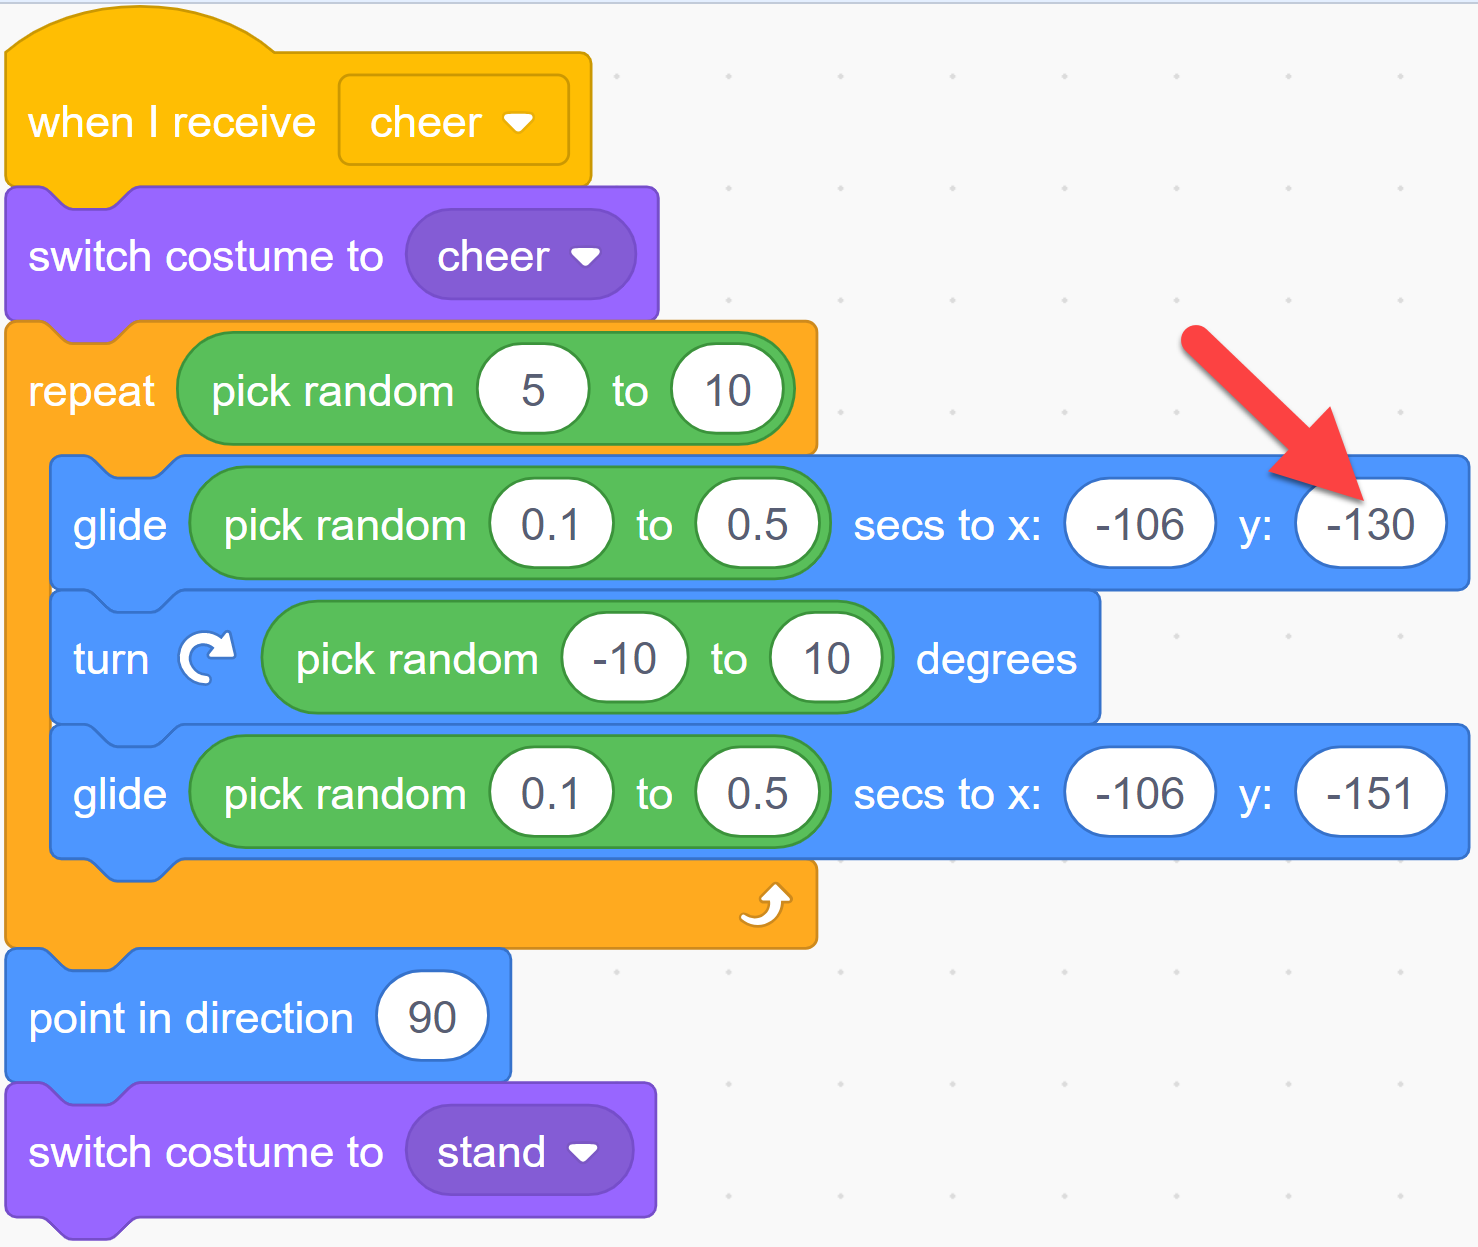The image size is (1478, 1247).
Task: Click second glide x value -106 field
Action: click(1140, 794)
